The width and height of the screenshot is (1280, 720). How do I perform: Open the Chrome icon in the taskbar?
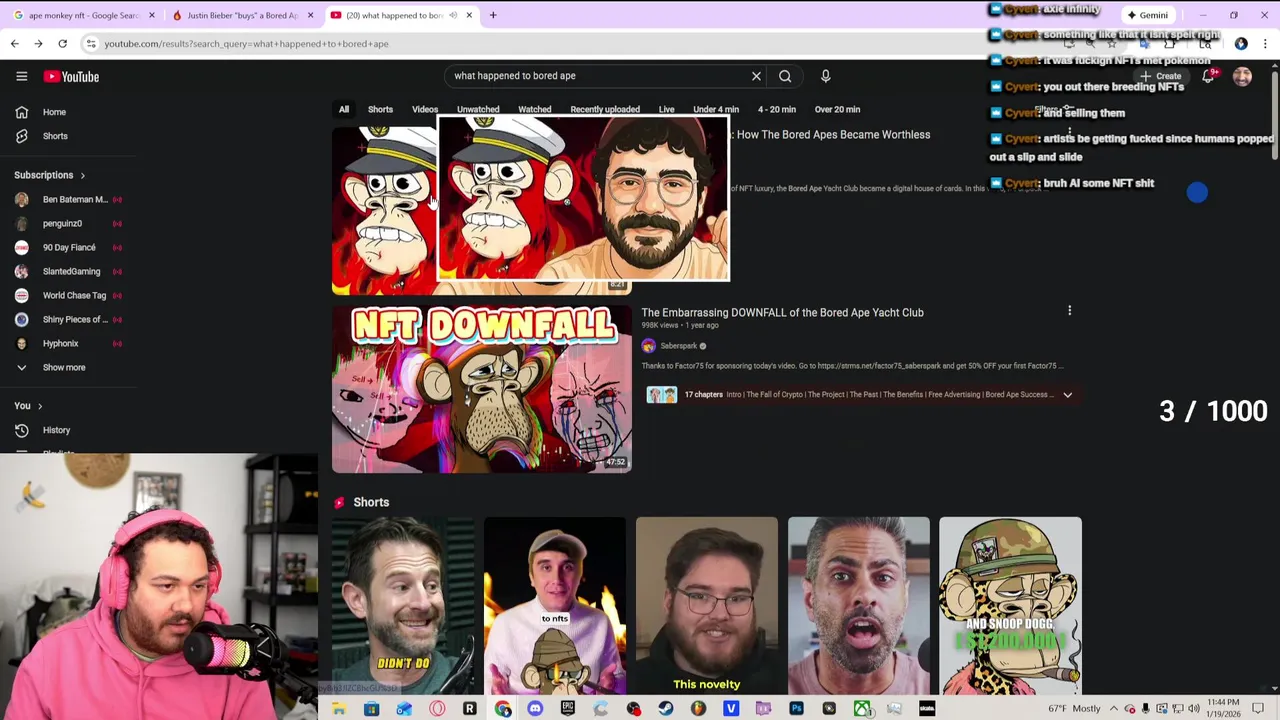tap(502, 709)
